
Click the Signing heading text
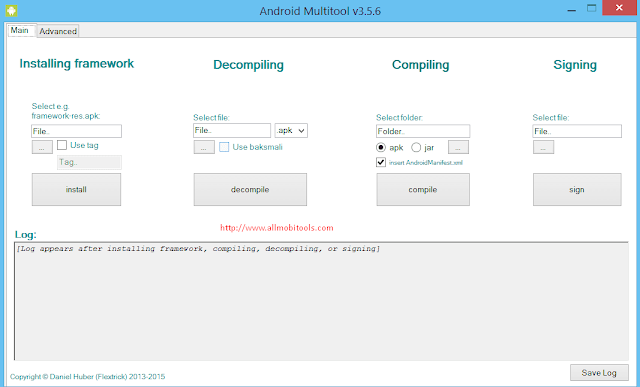[575, 65]
